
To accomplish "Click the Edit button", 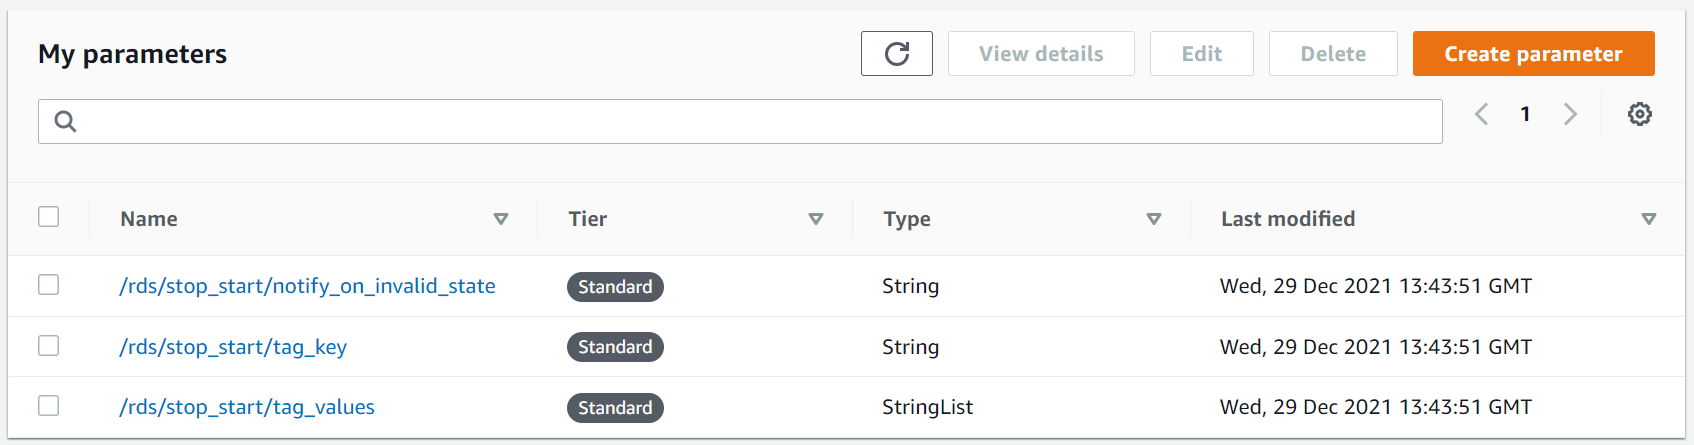I will [1201, 54].
